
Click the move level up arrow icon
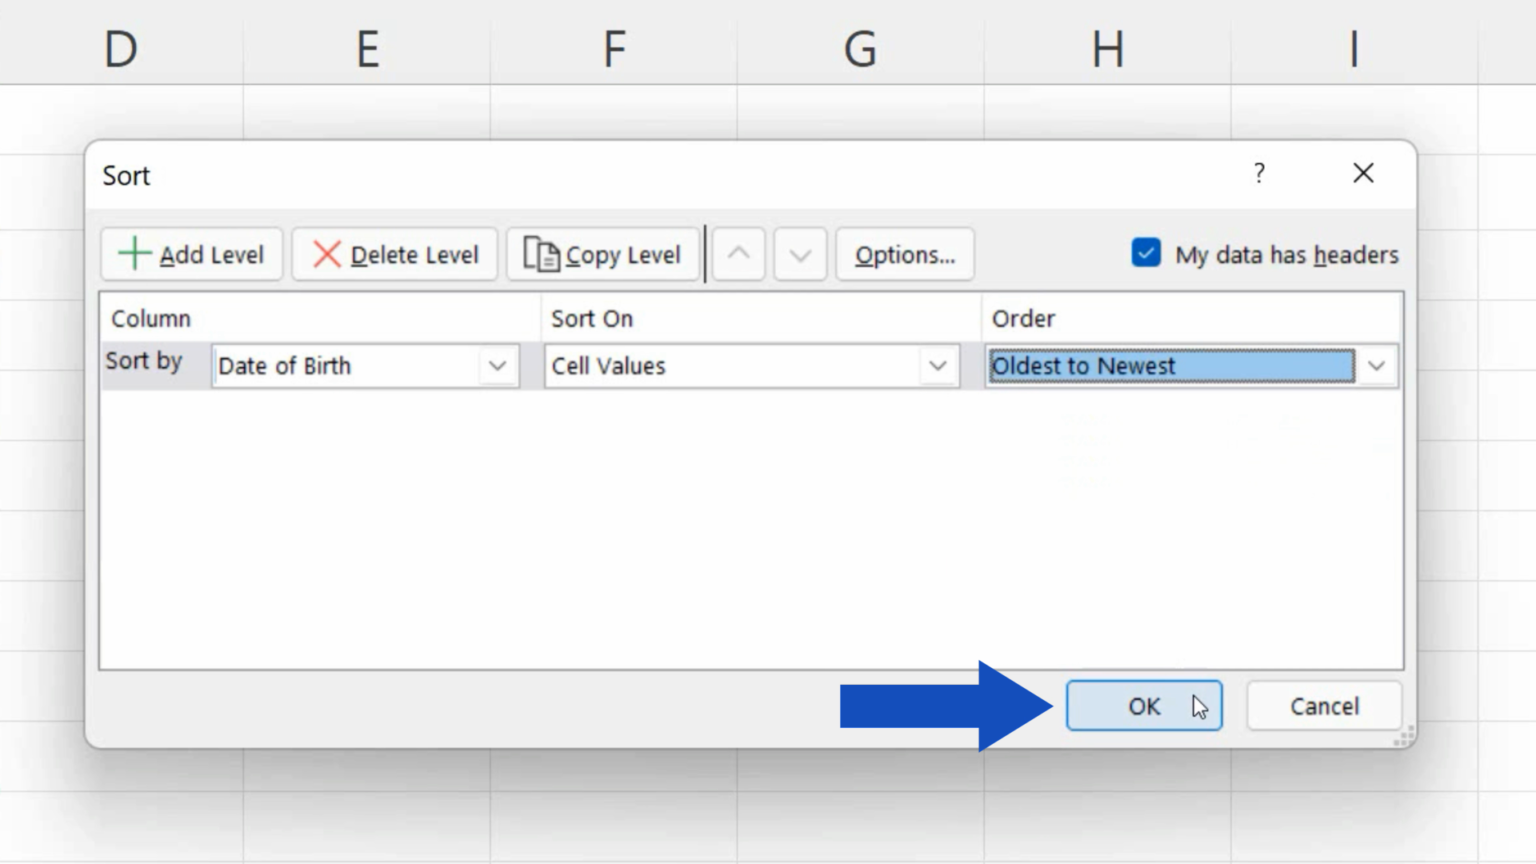coord(738,254)
